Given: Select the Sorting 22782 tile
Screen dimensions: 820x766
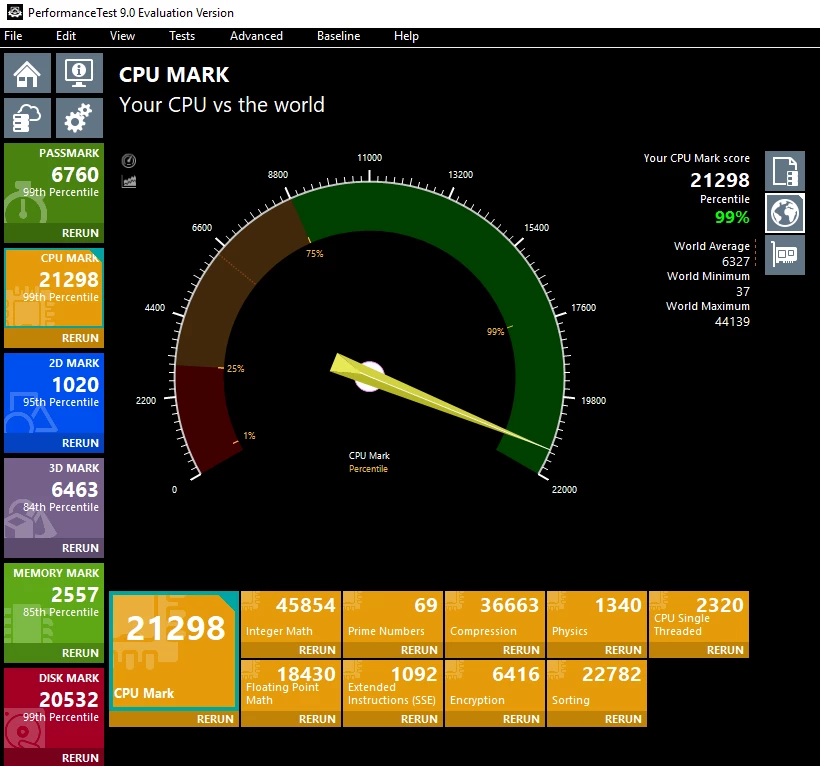Looking at the screenshot, I should coord(597,686).
